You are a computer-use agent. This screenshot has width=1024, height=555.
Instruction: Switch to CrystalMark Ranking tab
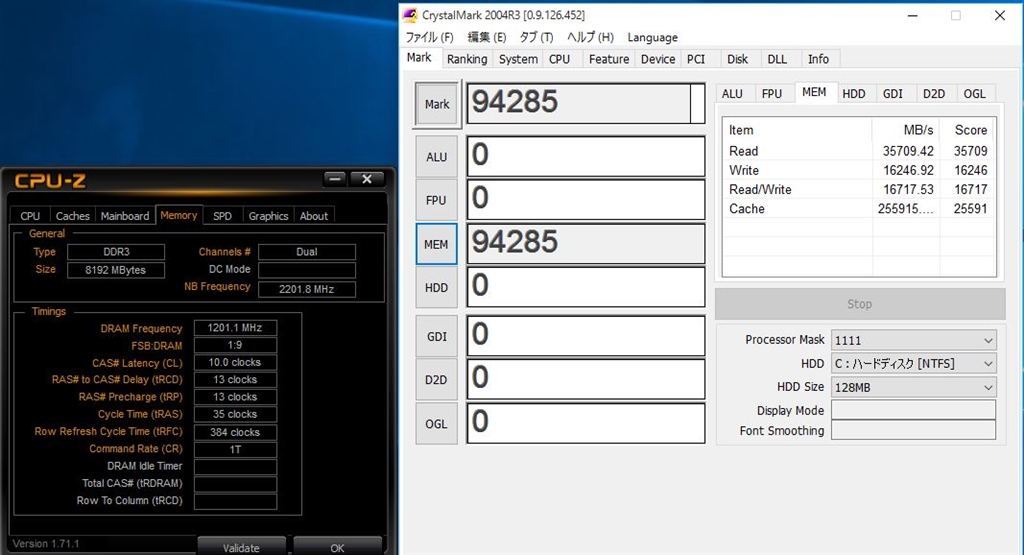pos(467,59)
